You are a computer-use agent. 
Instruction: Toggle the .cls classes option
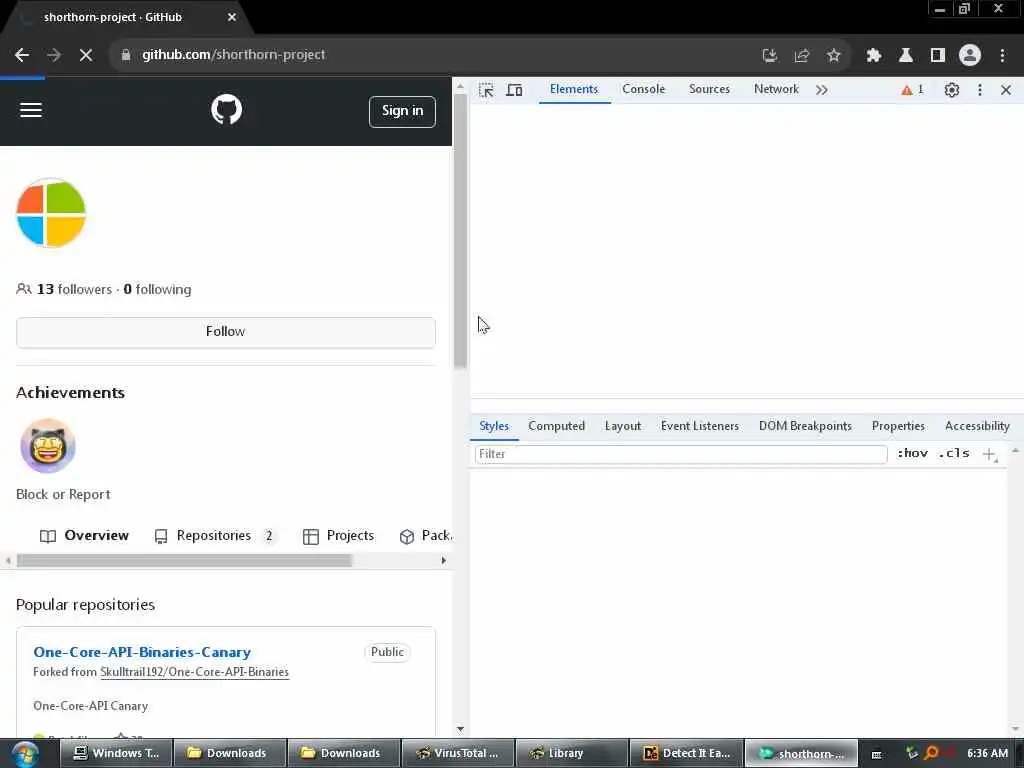[953, 453]
